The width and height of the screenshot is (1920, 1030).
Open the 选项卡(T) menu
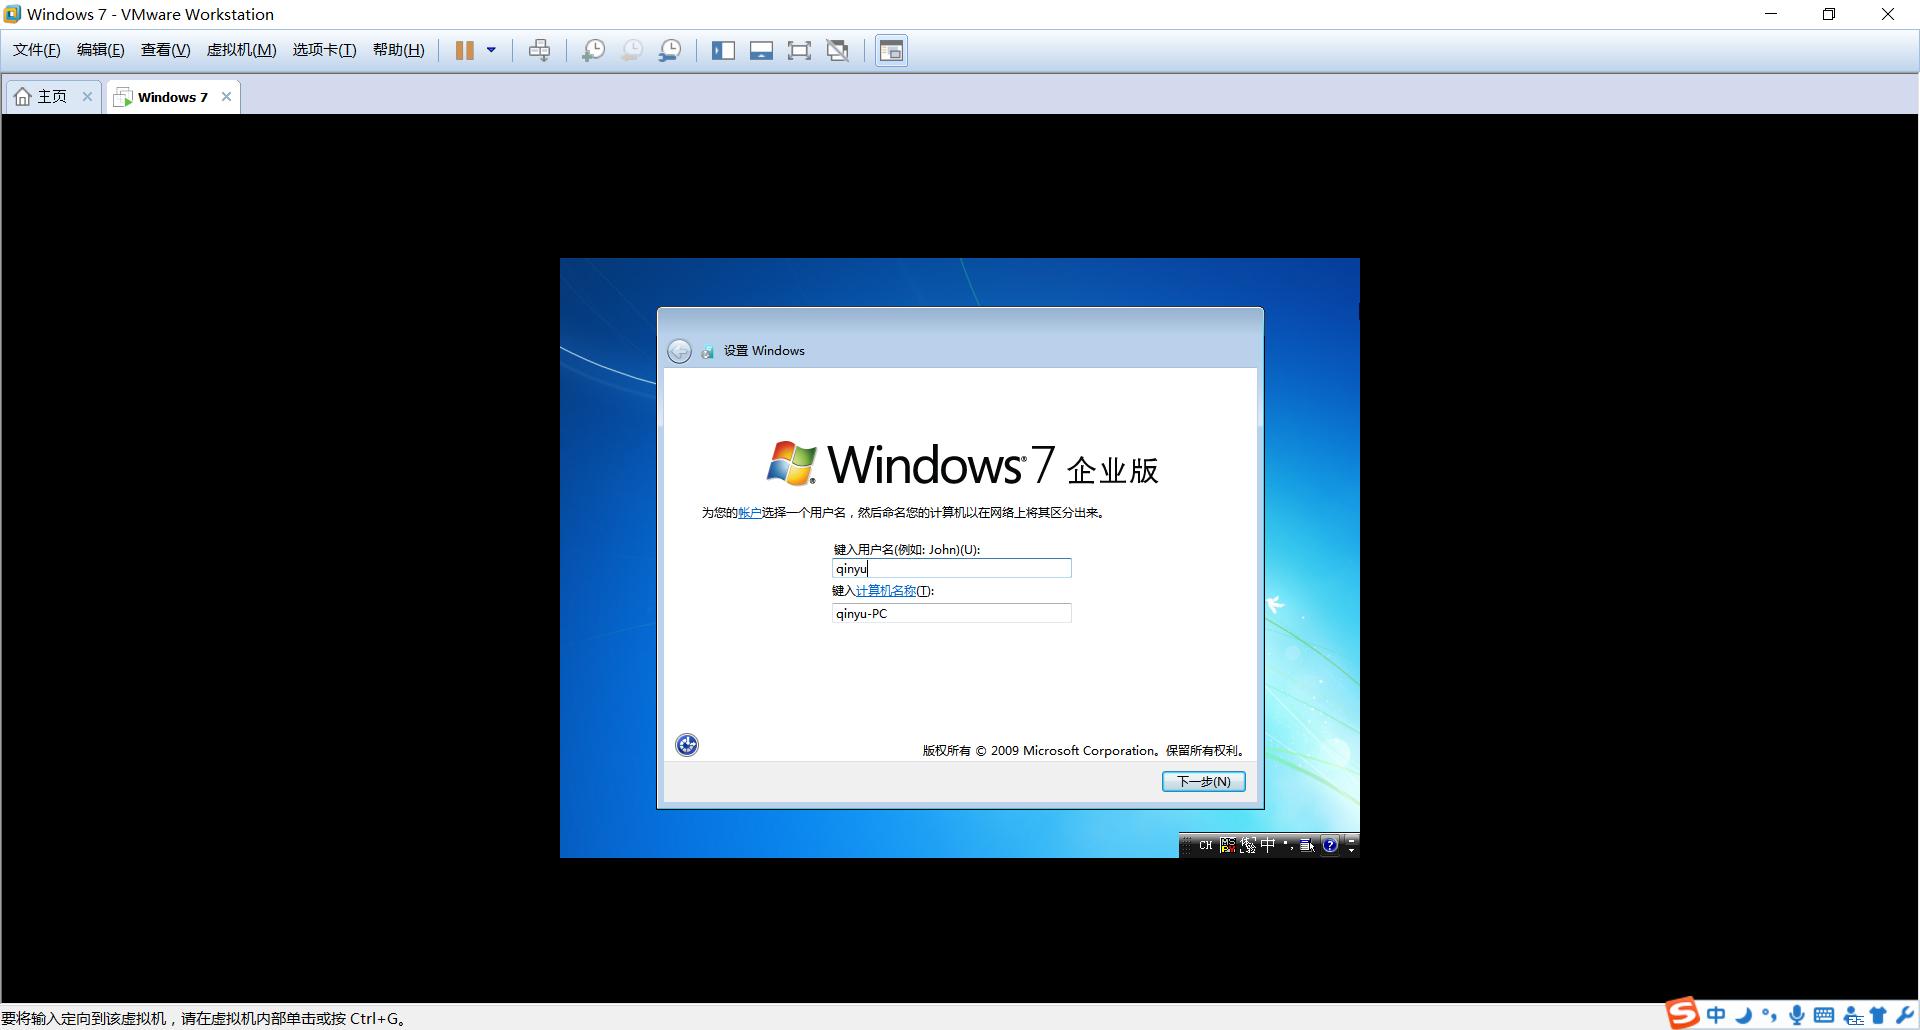[x=324, y=50]
